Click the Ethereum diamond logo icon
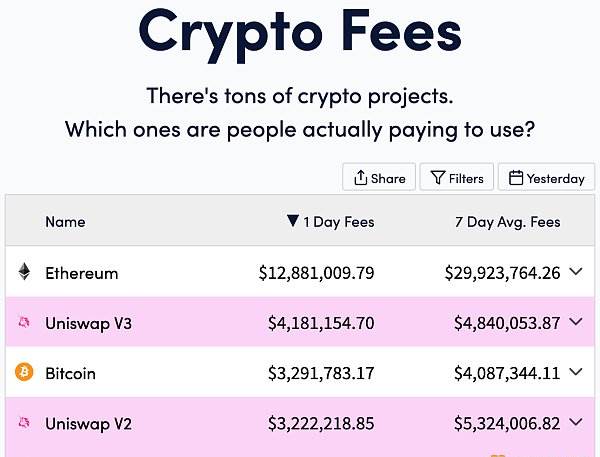The width and height of the screenshot is (600, 457). [x=24, y=271]
